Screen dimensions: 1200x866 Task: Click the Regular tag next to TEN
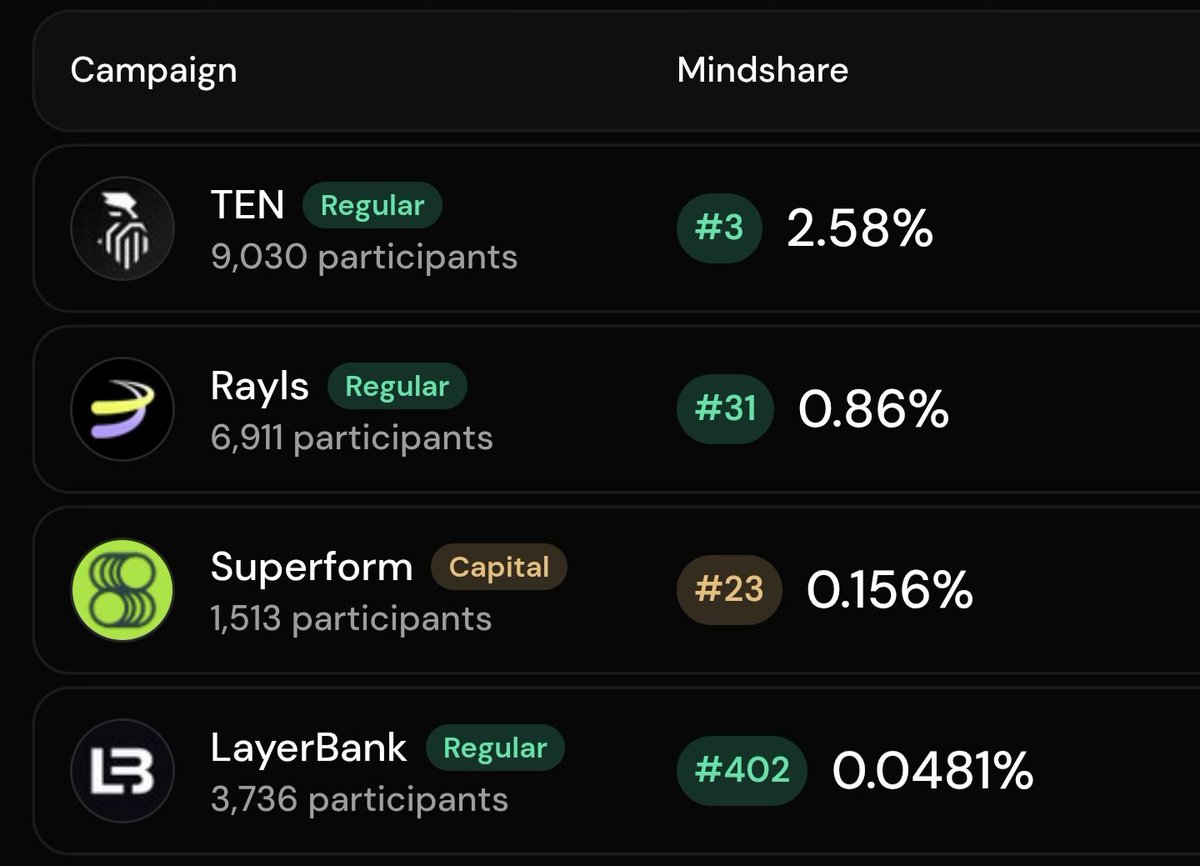(372, 206)
